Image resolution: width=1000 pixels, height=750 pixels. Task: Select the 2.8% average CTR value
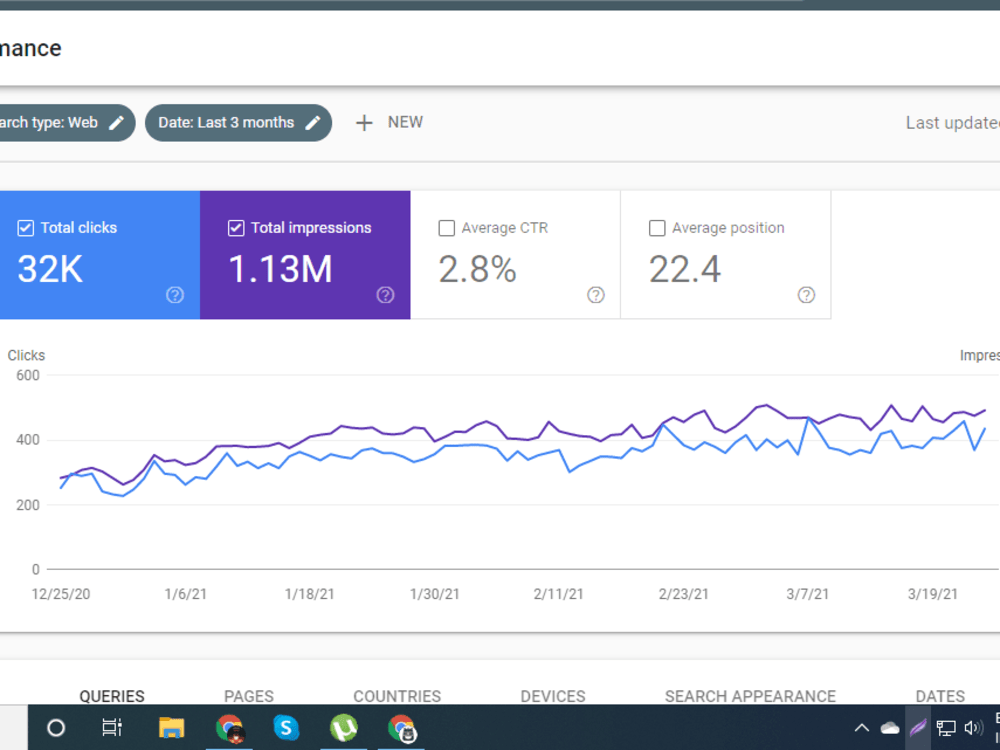click(477, 269)
